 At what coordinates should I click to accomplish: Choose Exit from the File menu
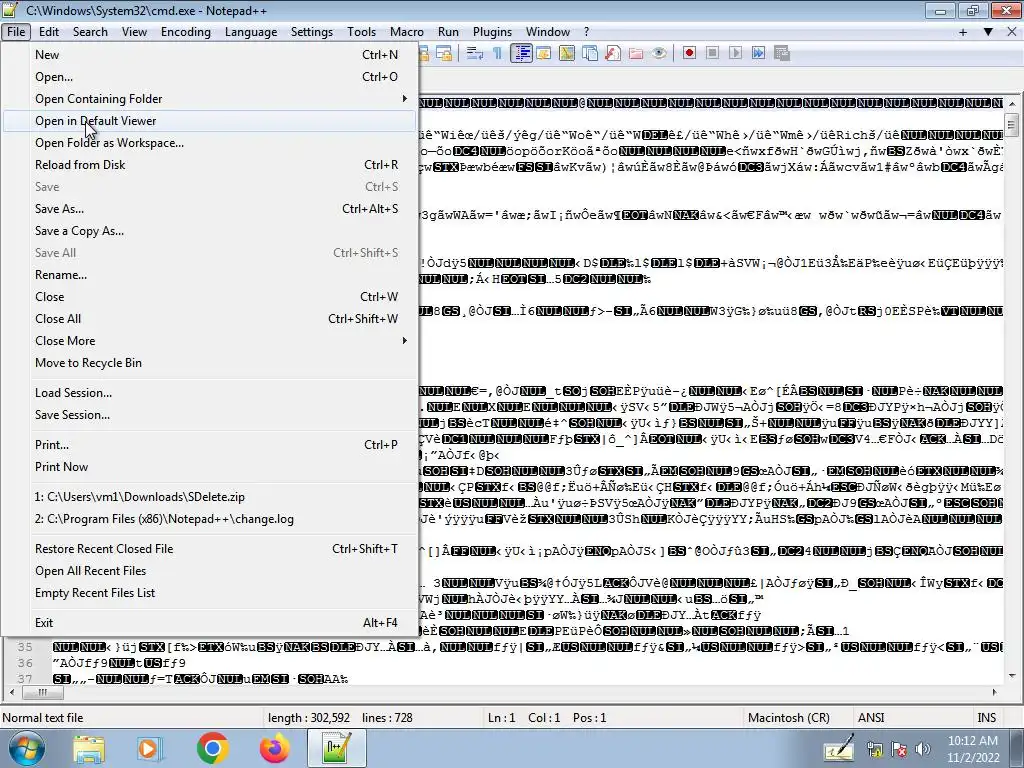209,622
